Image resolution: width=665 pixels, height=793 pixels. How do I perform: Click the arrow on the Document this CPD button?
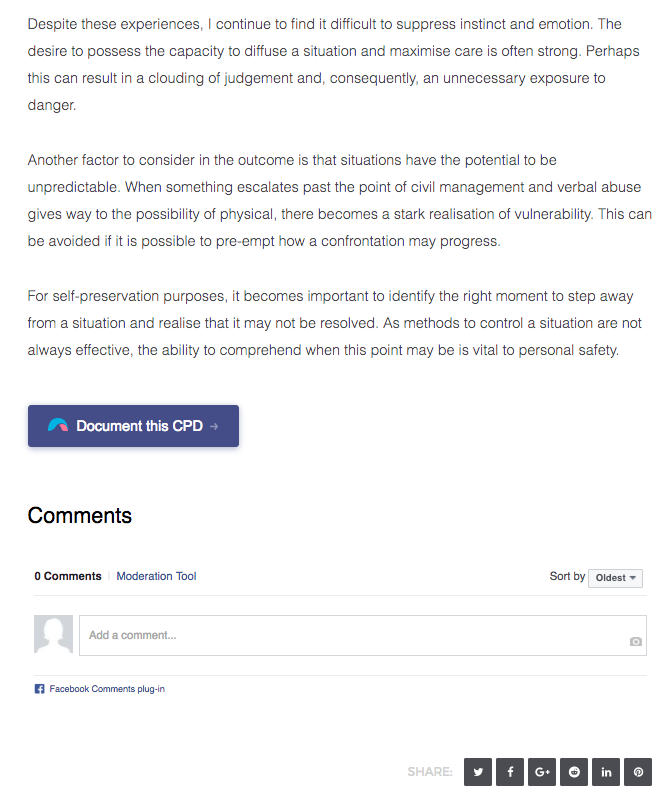214,426
